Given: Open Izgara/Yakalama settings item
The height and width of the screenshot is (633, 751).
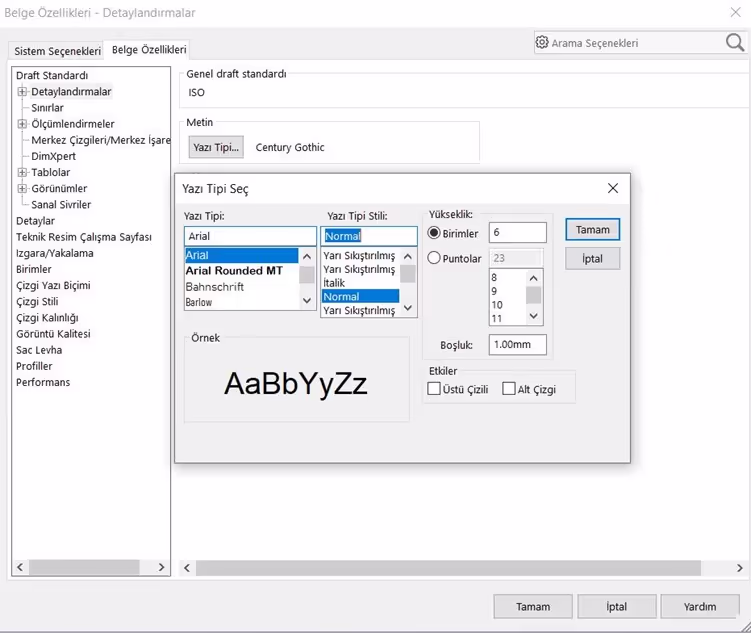Looking at the screenshot, I should click(55, 253).
